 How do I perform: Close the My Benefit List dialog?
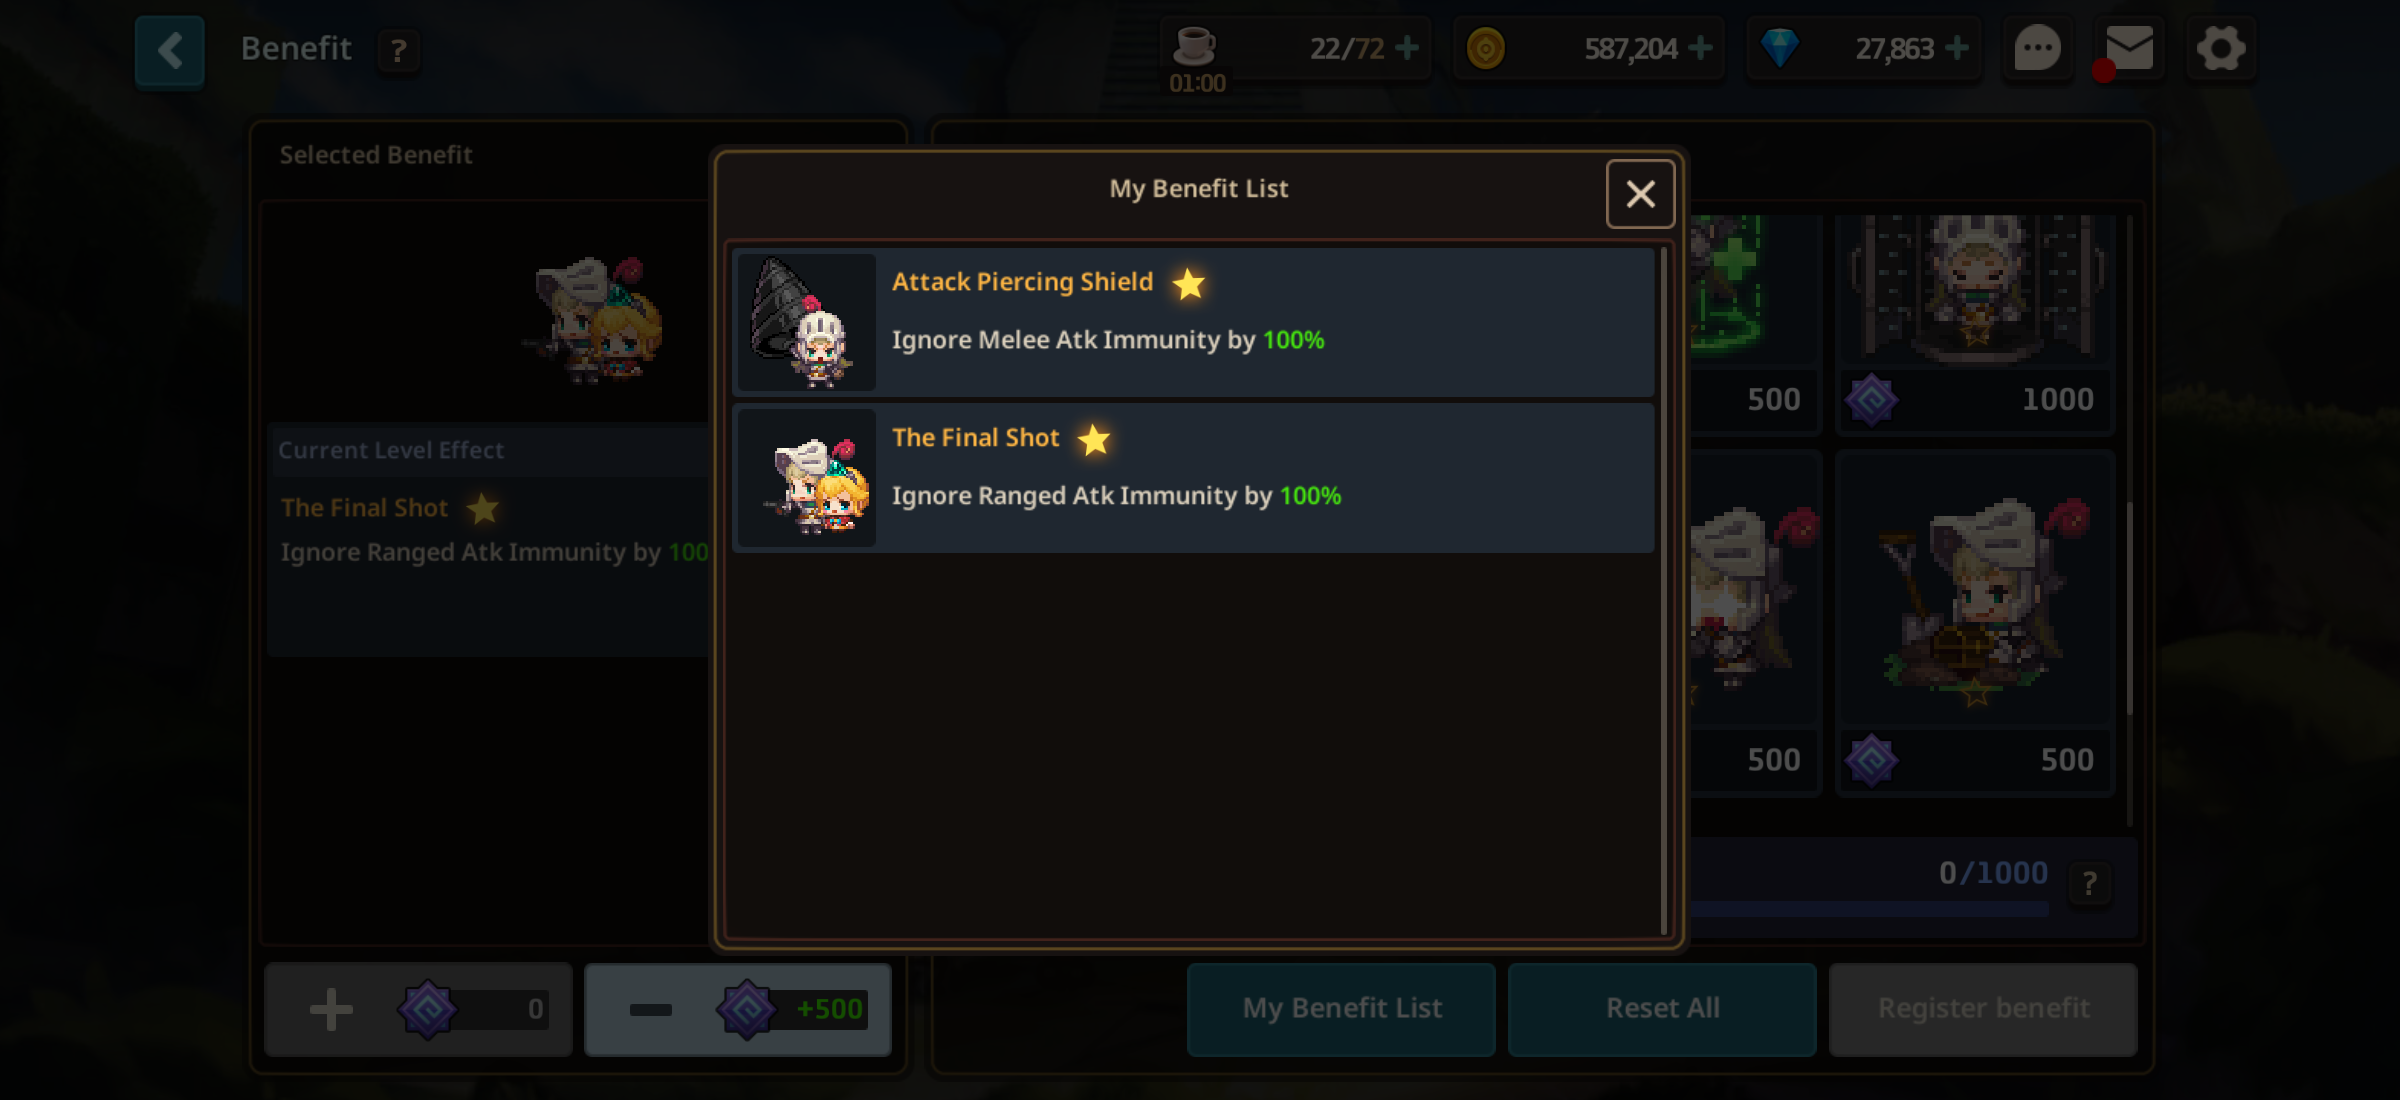click(1640, 194)
